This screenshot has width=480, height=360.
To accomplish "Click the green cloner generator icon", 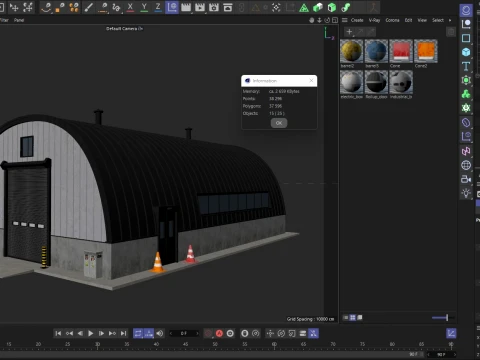I will (466, 94).
